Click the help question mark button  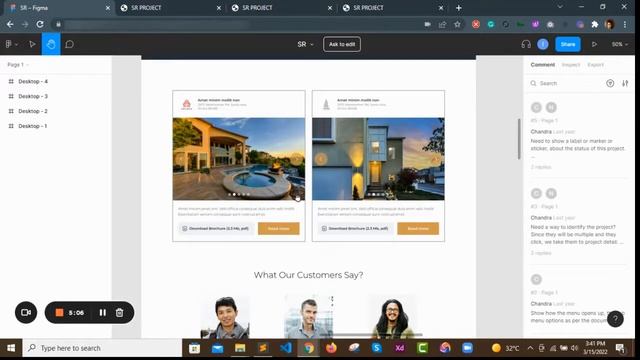tap(615, 319)
